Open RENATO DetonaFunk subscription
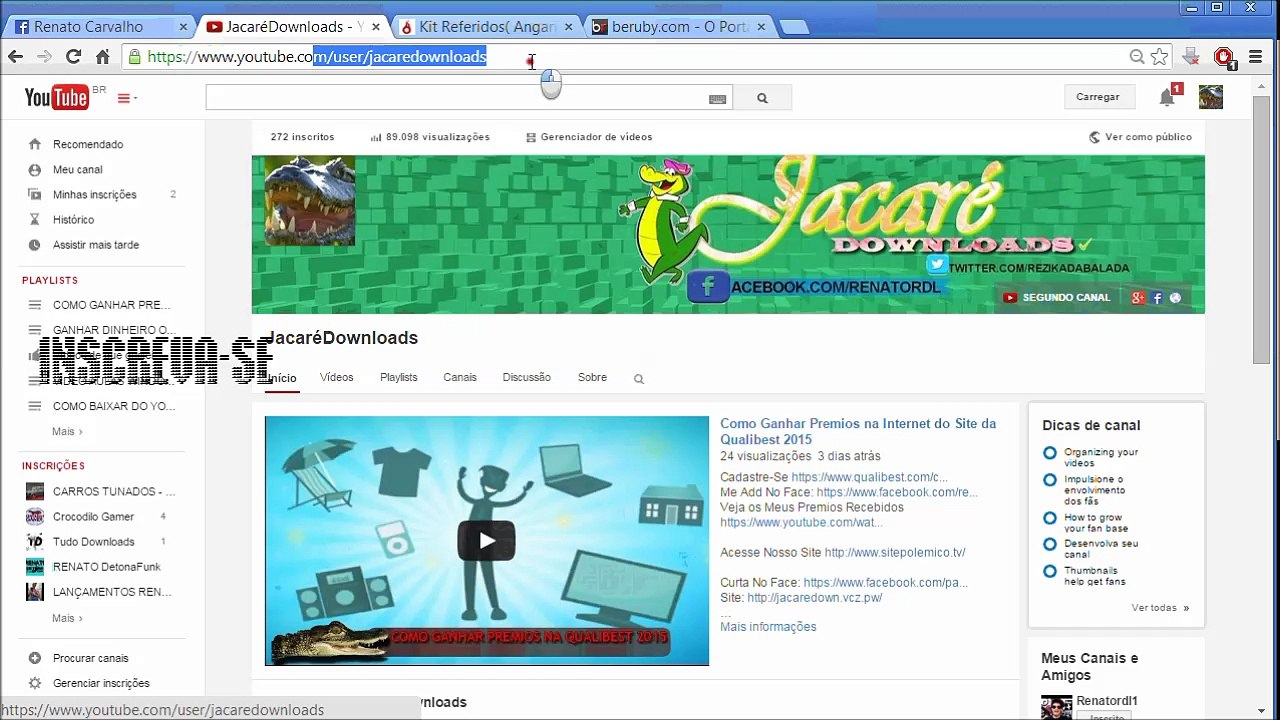This screenshot has width=1280, height=720. point(107,567)
